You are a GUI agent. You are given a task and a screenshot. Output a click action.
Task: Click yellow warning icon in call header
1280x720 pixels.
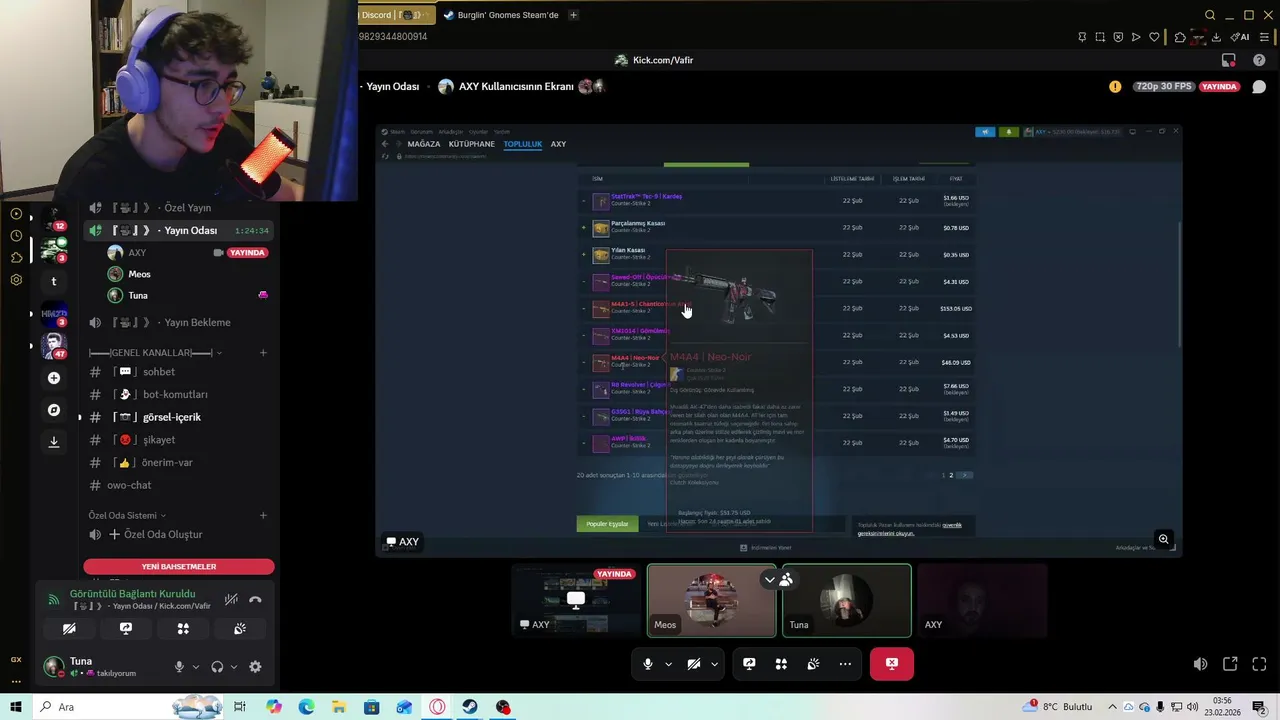pyautogui.click(x=1115, y=87)
